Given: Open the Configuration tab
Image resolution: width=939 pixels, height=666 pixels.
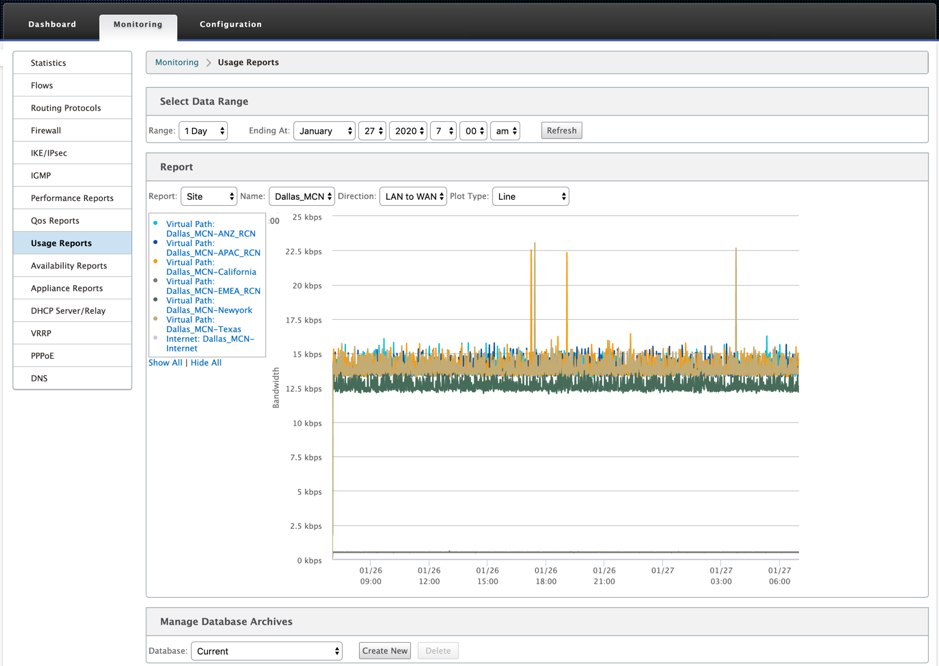Looking at the screenshot, I should 231,25.
